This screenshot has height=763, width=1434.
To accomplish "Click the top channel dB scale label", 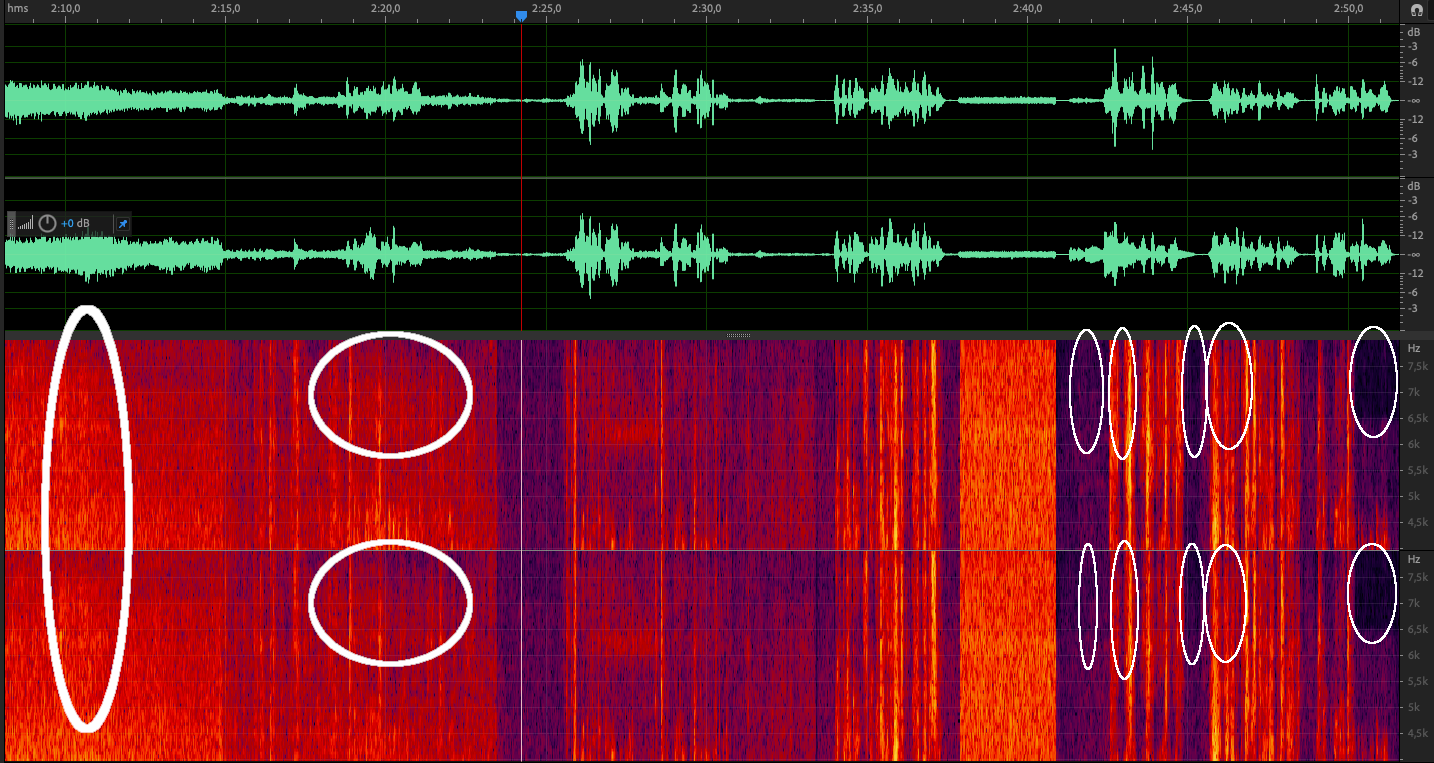I will pyautogui.click(x=1413, y=31).
